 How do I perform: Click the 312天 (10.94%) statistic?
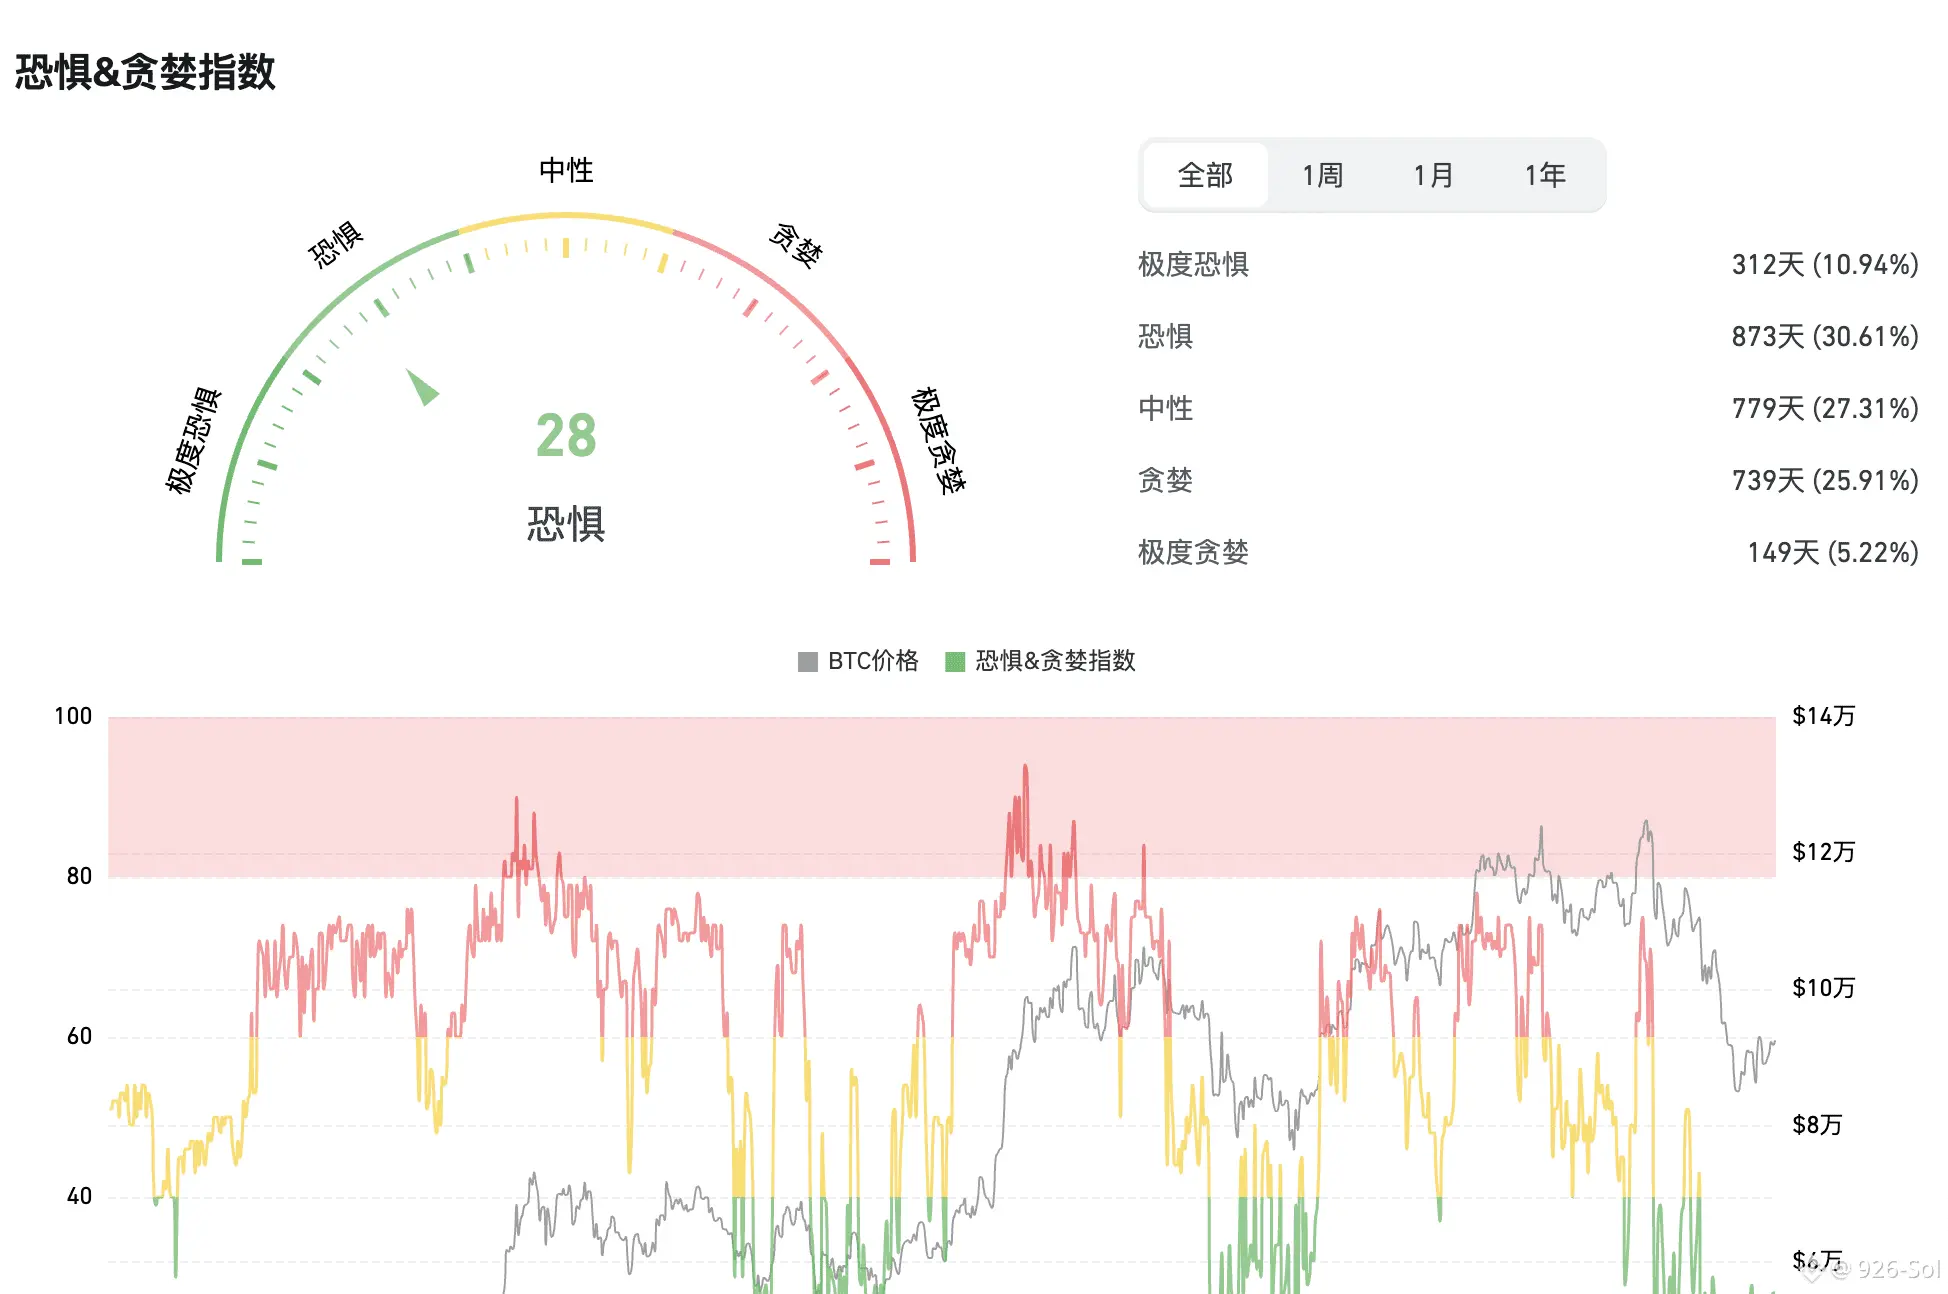pyautogui.click(x=1824, y=265)
